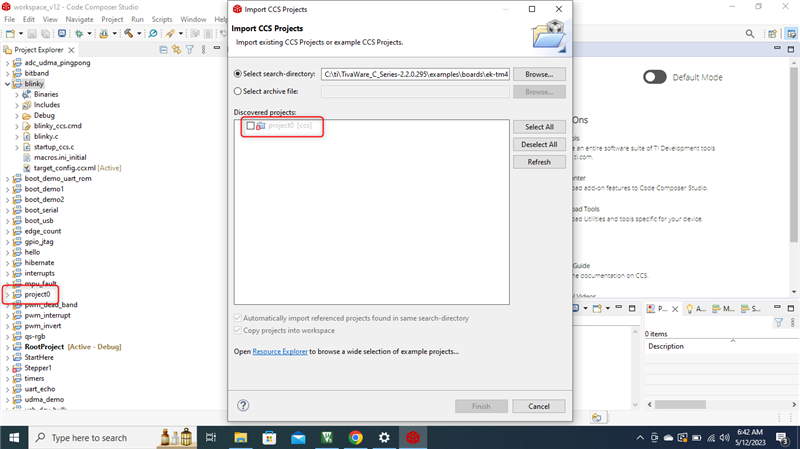Click the Problems view horizontal scrollbar thumb
The image size is (800, 449).
coord(680,405)
